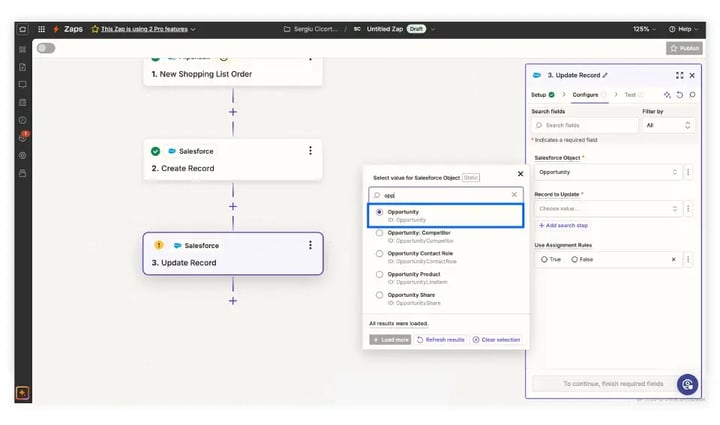The width and height of the screenshot is (720, 425).
Task: Click the Search fields input
Action: 585,125
